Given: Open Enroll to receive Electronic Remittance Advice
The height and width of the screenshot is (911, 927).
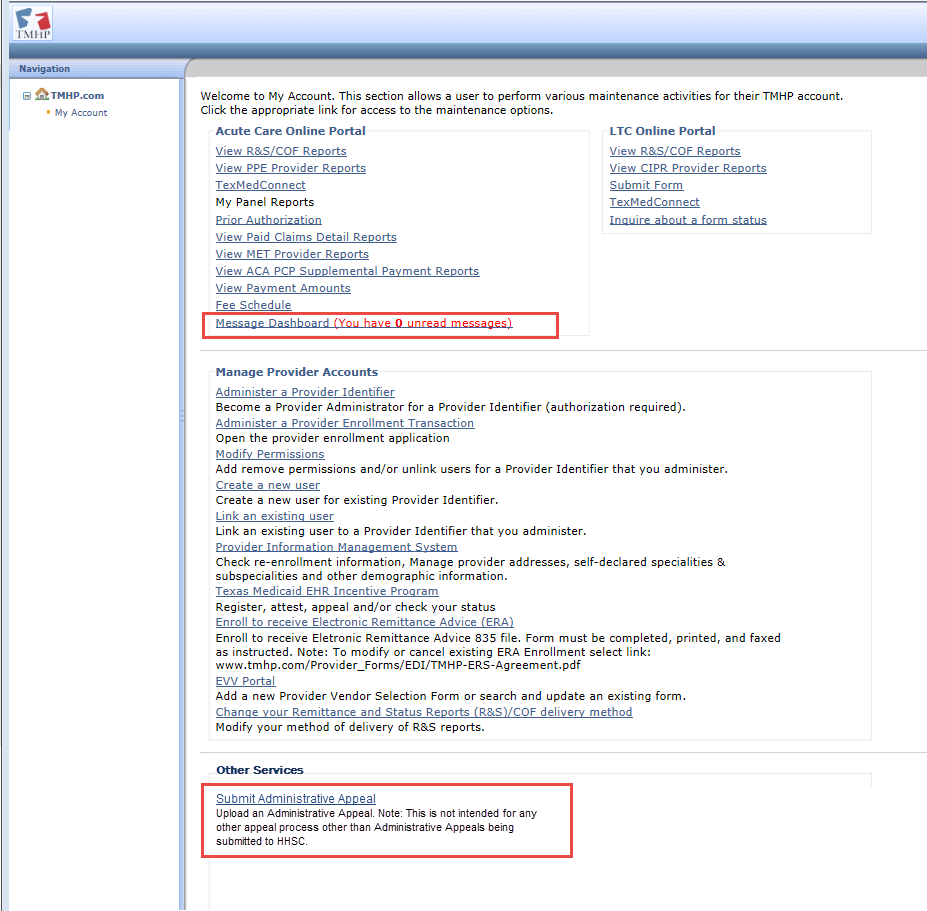Looking at the screenshot, I should pyautogui.click(x=364, y=623).
